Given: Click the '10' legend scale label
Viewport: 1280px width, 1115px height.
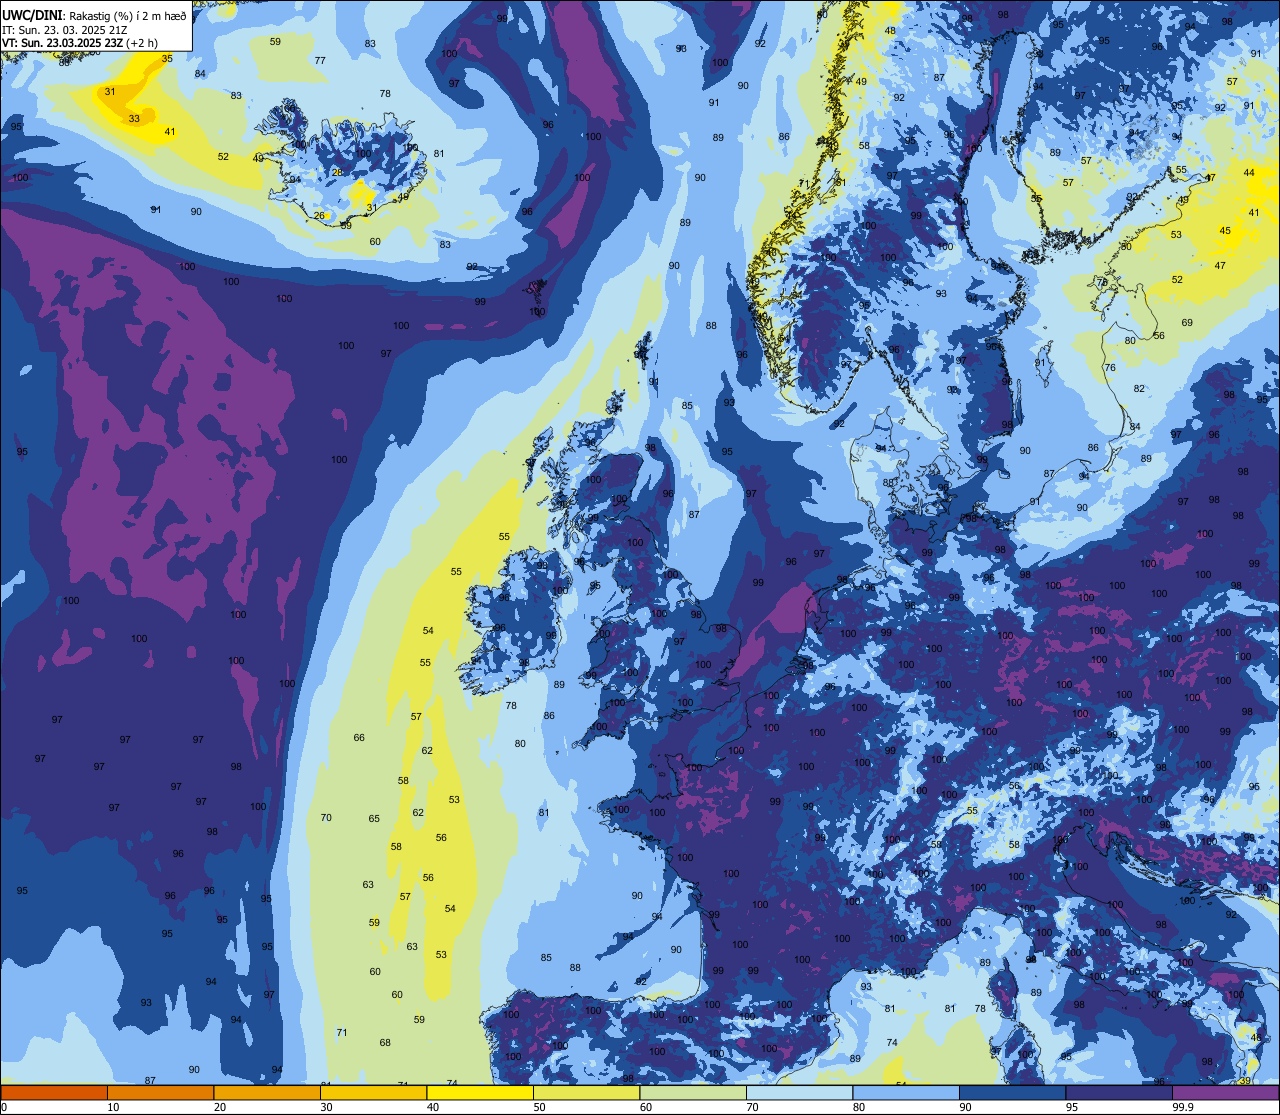Looking at the screenshot, I should click(x=113, y=1107).
